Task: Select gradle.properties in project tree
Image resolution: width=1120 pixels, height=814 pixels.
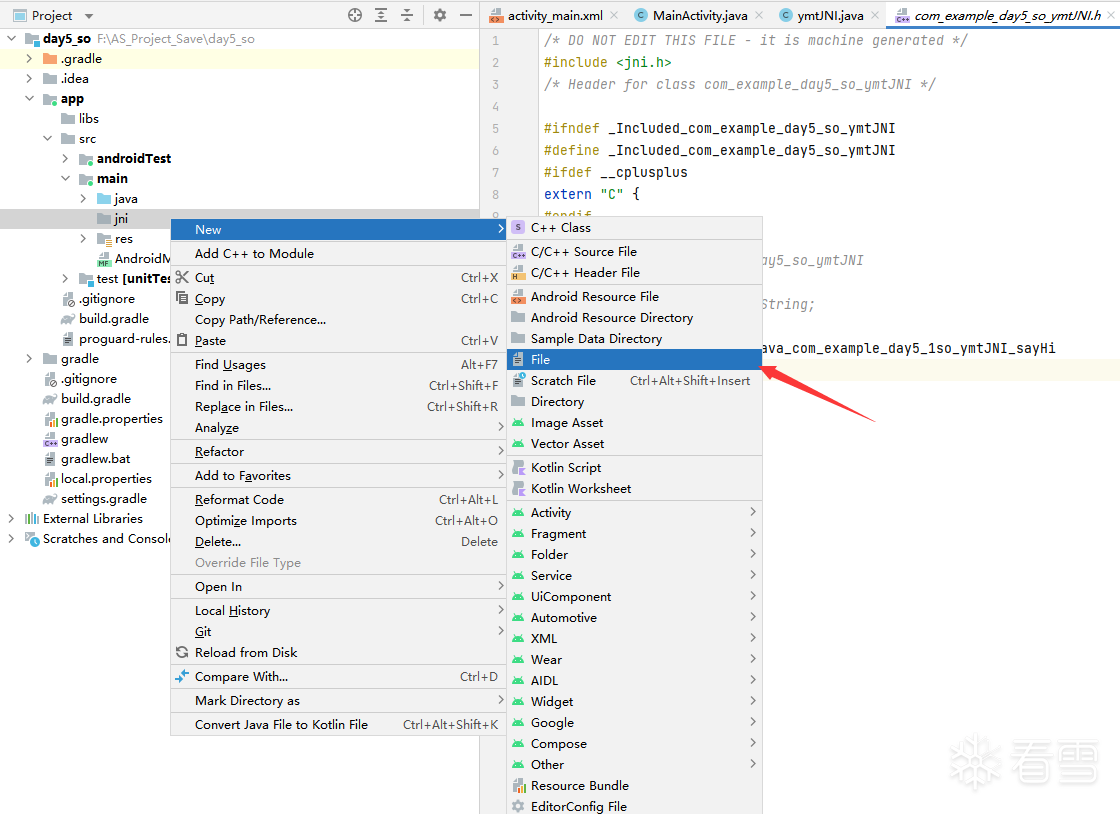Action: click(111, 418)
